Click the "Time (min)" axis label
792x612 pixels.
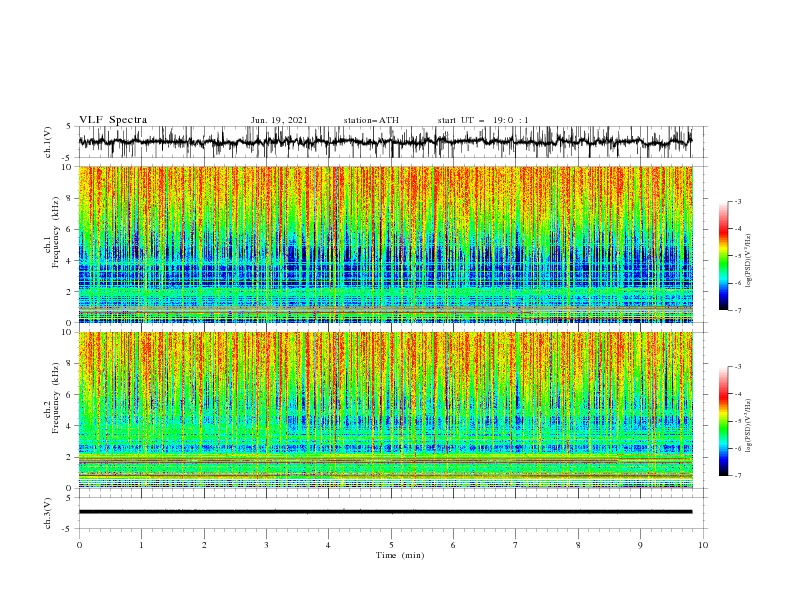pos(400,555)
